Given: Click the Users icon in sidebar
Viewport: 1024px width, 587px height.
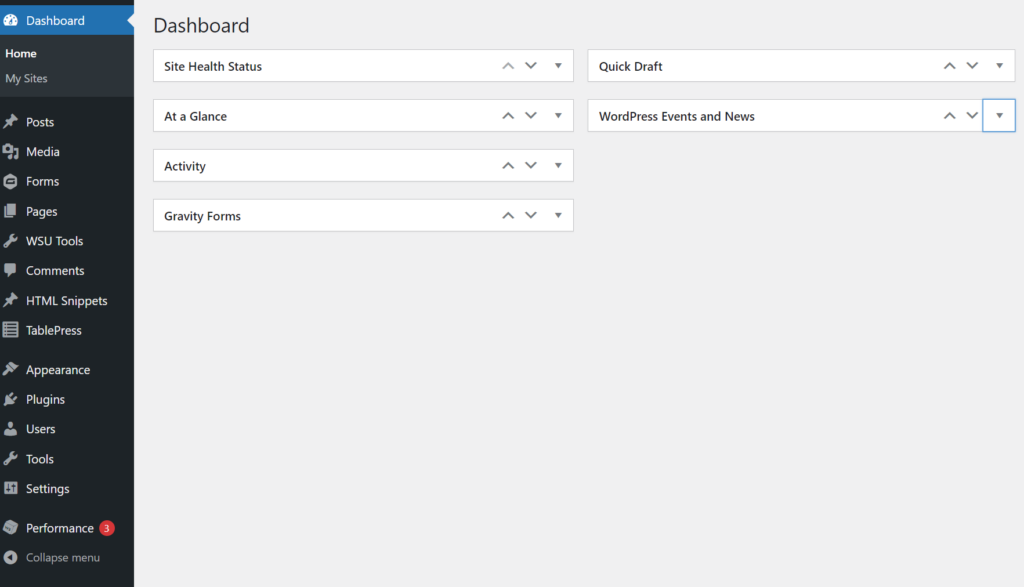Looking at the screenshot, I should click(x=14, y=428).
